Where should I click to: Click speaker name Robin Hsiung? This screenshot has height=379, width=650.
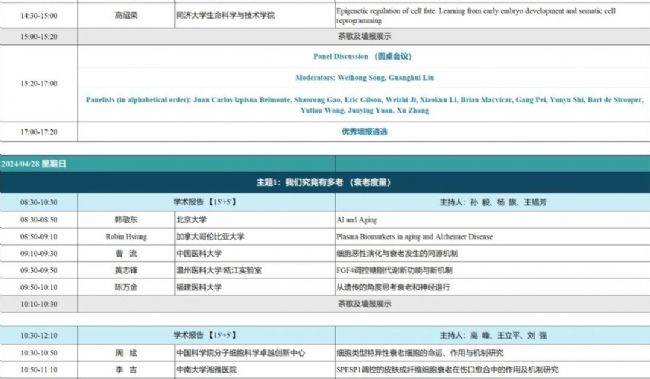point(126,236)
